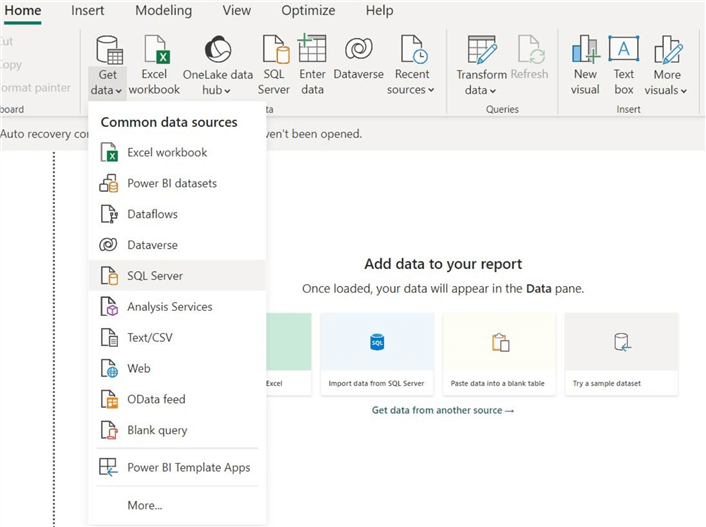Click the Format painter button
The width and height of the screenshot is (706, 527).
click(x=36, y=87)
